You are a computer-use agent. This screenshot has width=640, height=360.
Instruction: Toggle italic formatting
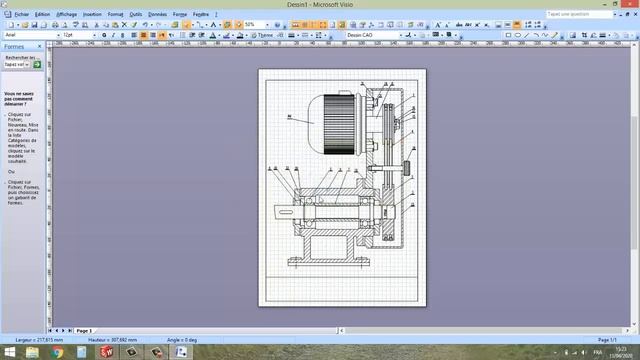pyautogui.click(x=113, y=36)
